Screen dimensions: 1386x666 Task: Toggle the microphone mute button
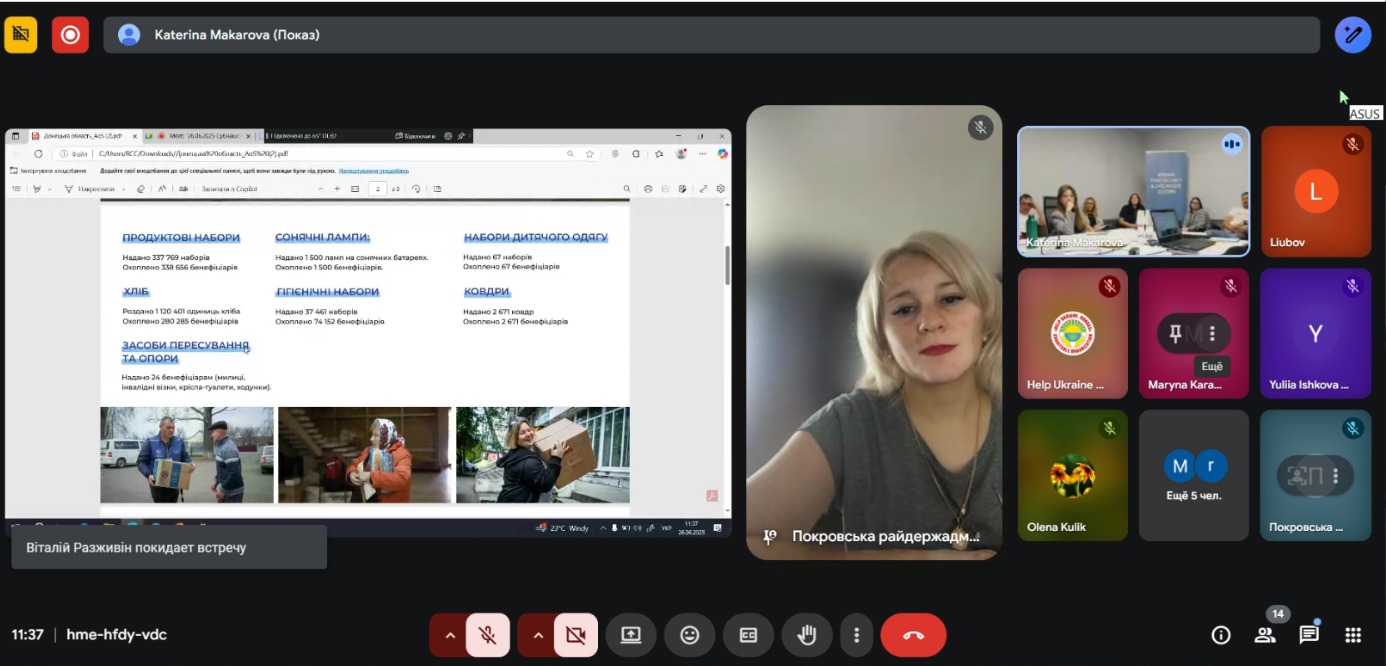[x=487, y=635]
